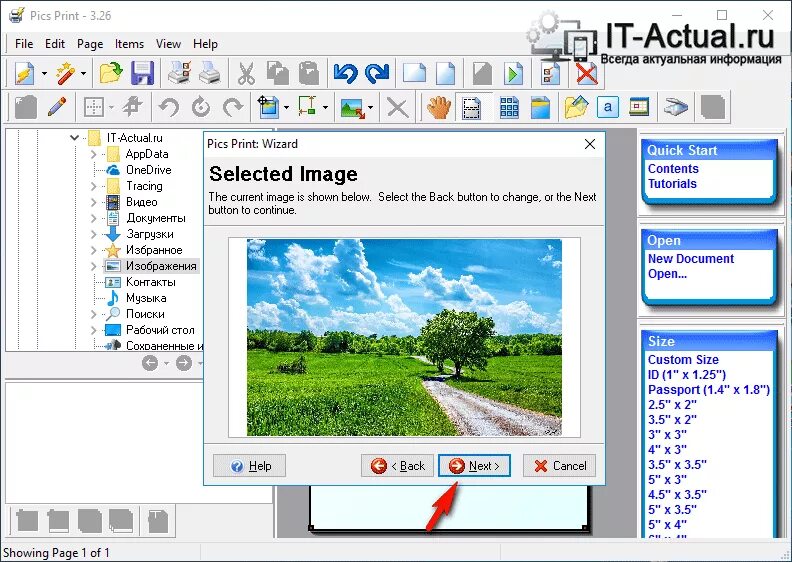Select the hand pan tool
Screen dimensions: 792x562
click(438, 107)
